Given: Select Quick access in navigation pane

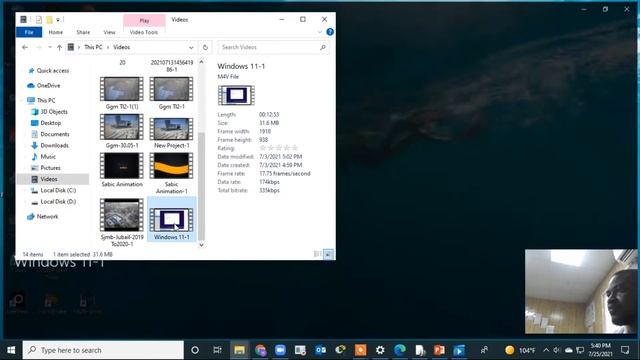Looking at the screenshot, I should point(53,71).
